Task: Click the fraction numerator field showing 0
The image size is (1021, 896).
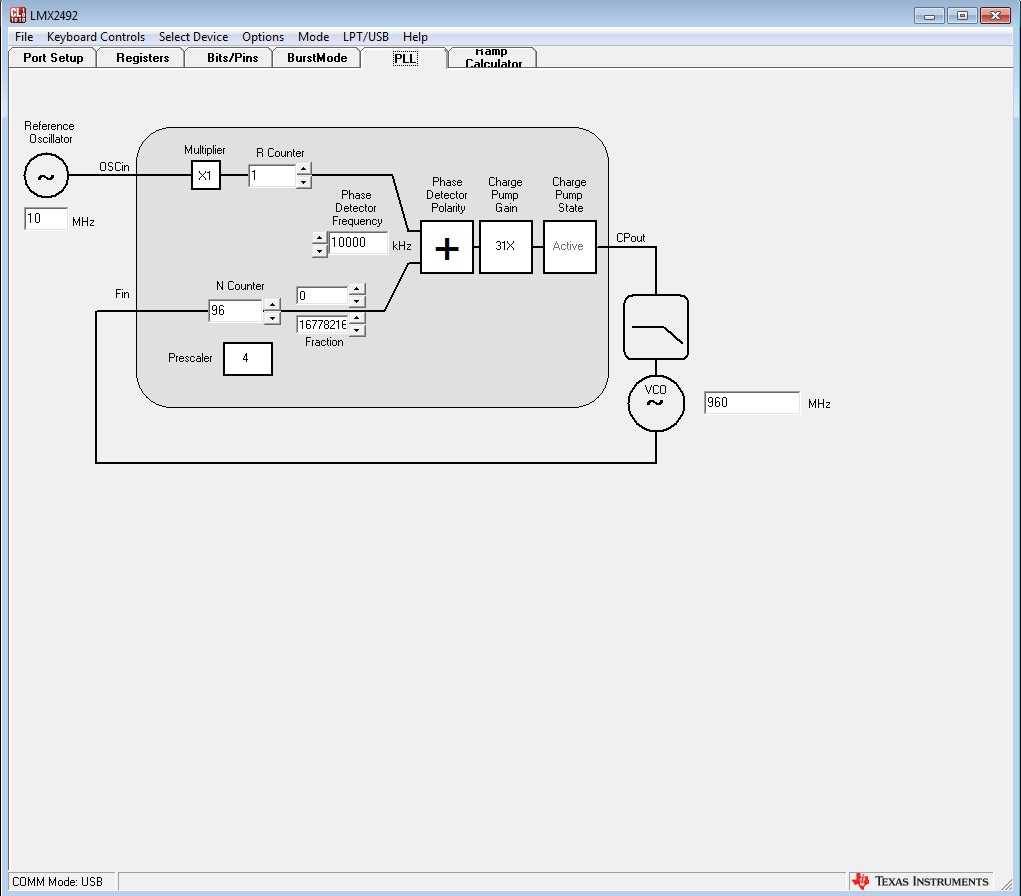Action: tap(322, 296)
